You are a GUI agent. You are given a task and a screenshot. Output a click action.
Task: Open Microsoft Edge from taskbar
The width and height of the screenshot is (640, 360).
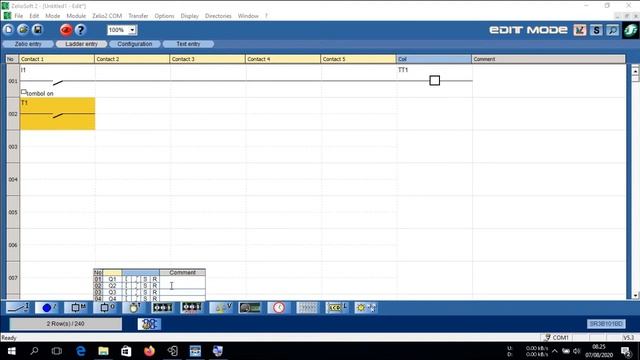pos(81,351)
